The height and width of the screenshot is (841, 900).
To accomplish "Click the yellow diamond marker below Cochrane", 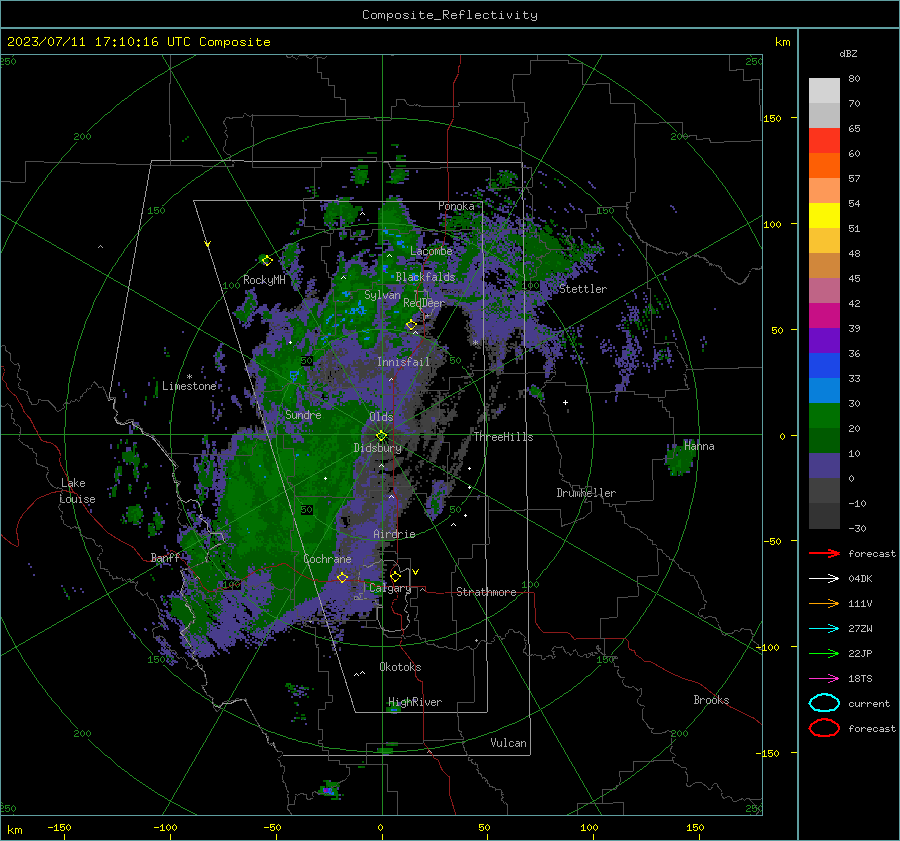I will tap(343, 577).
